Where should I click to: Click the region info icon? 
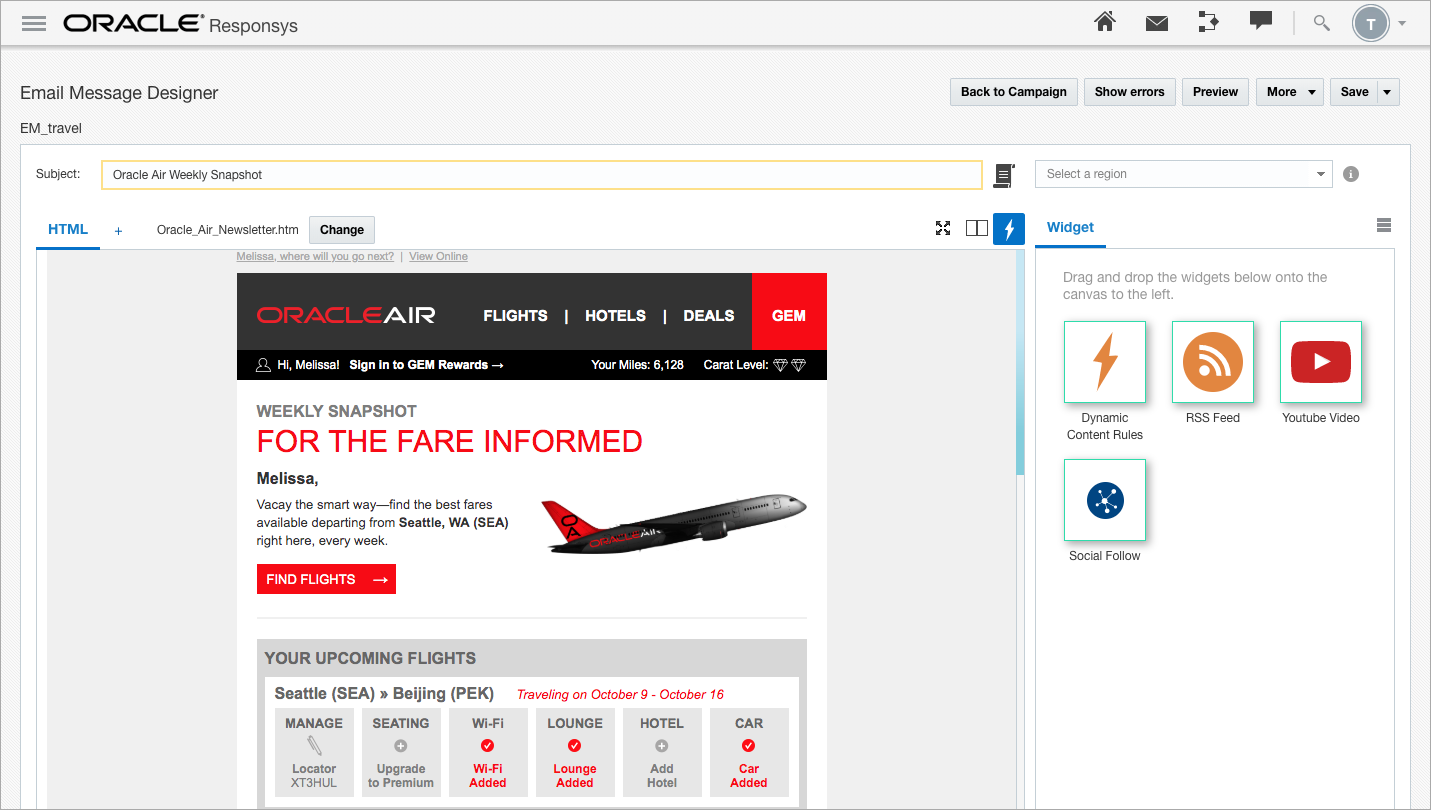pos(1351,174)
